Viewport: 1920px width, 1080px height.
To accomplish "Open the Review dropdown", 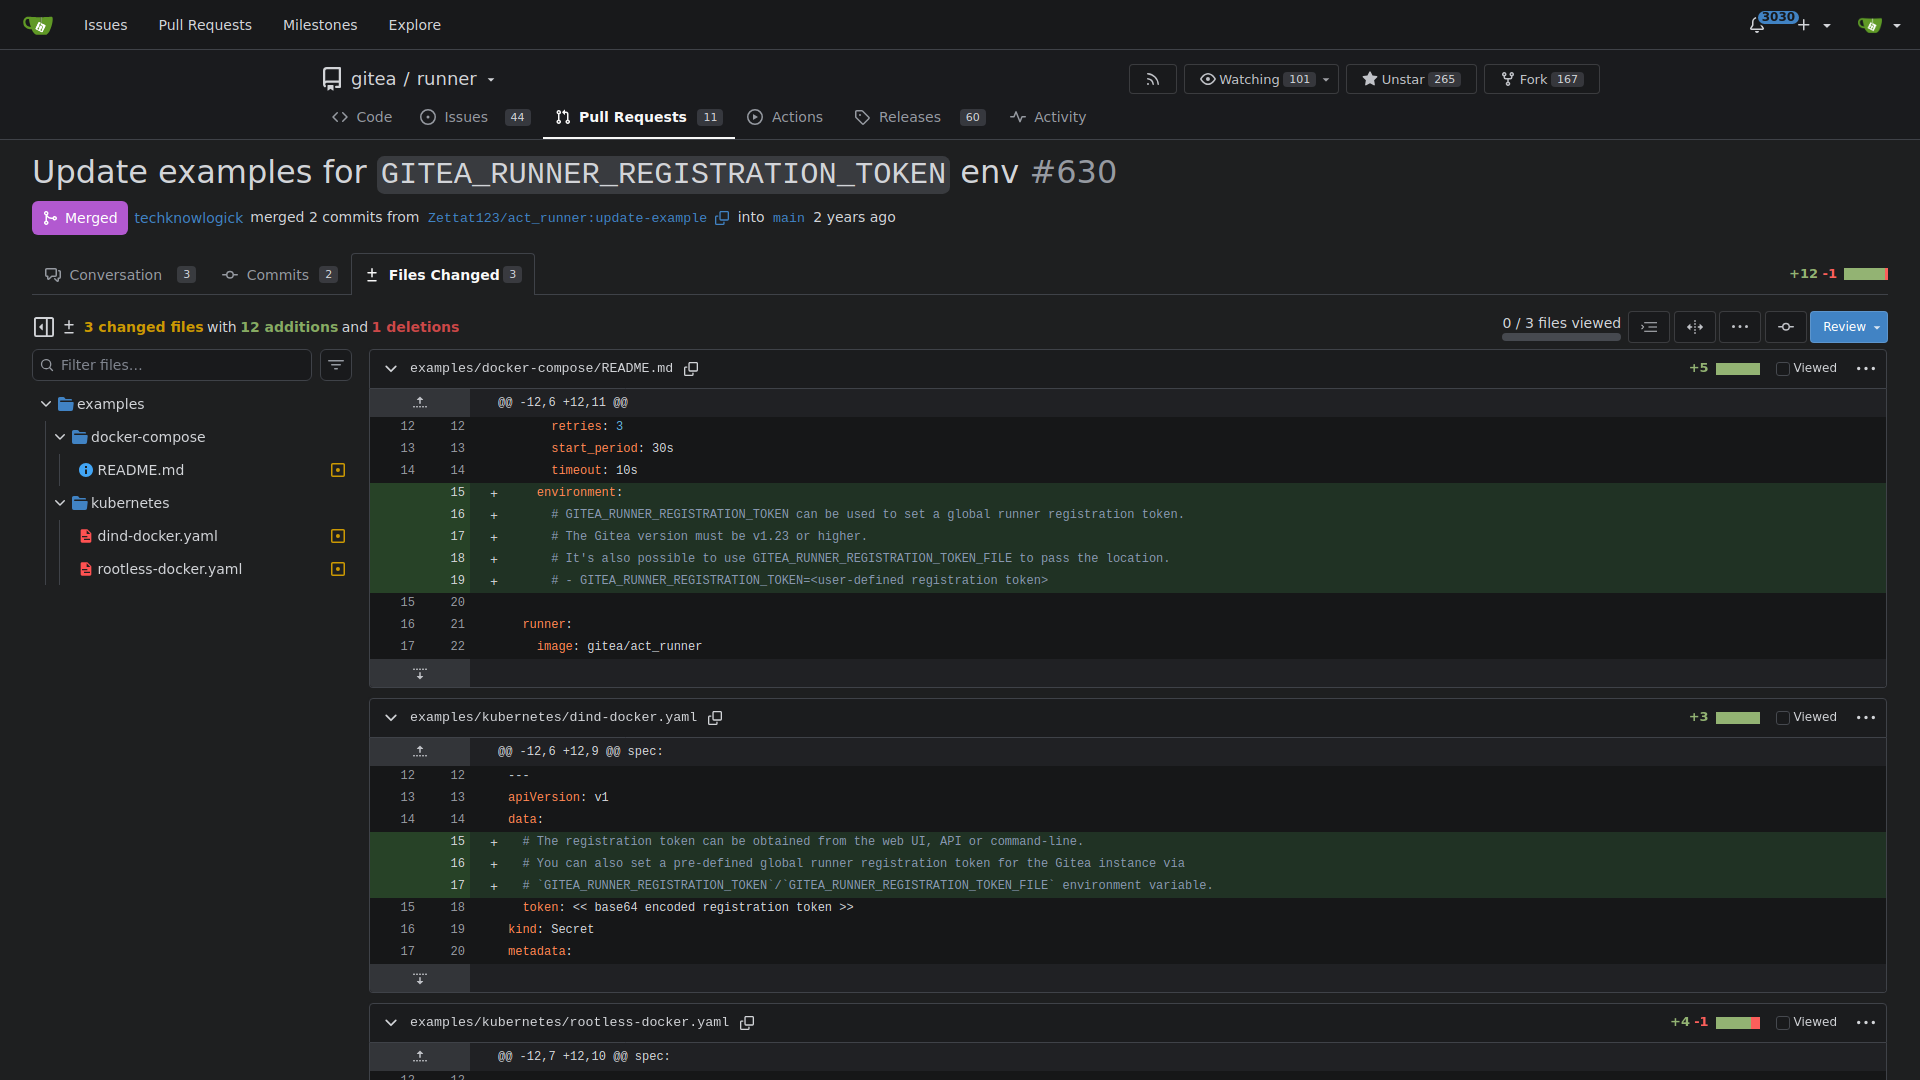I will (1848, 327).
